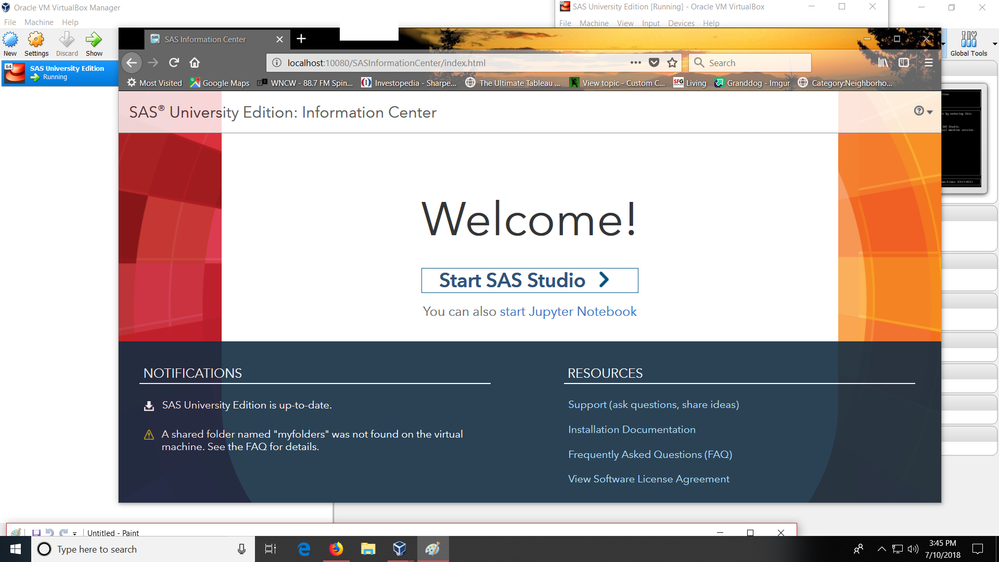Open Settings in VirtualBox Manager toolbar
This screenshot has height=562, width=999.
(36, 43)
